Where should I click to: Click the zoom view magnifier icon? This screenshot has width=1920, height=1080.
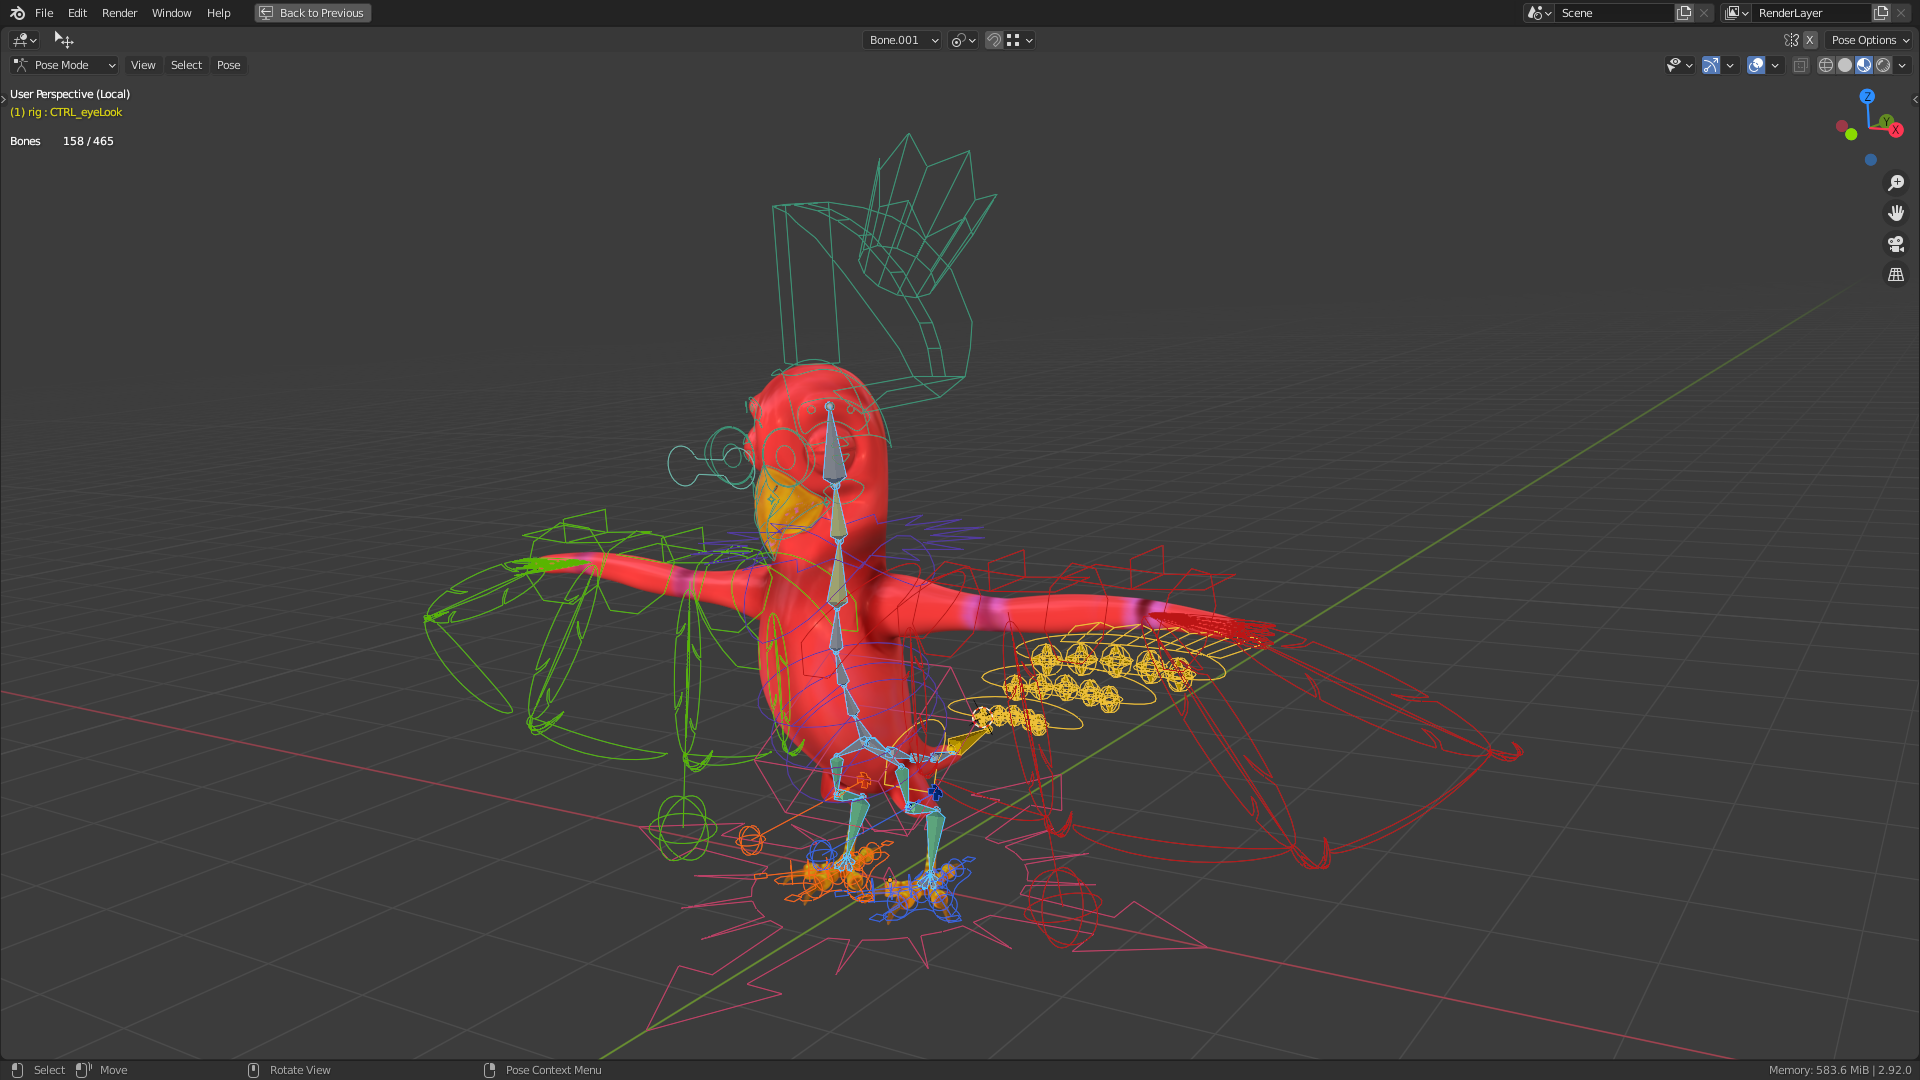click(x=1895, y=183)
